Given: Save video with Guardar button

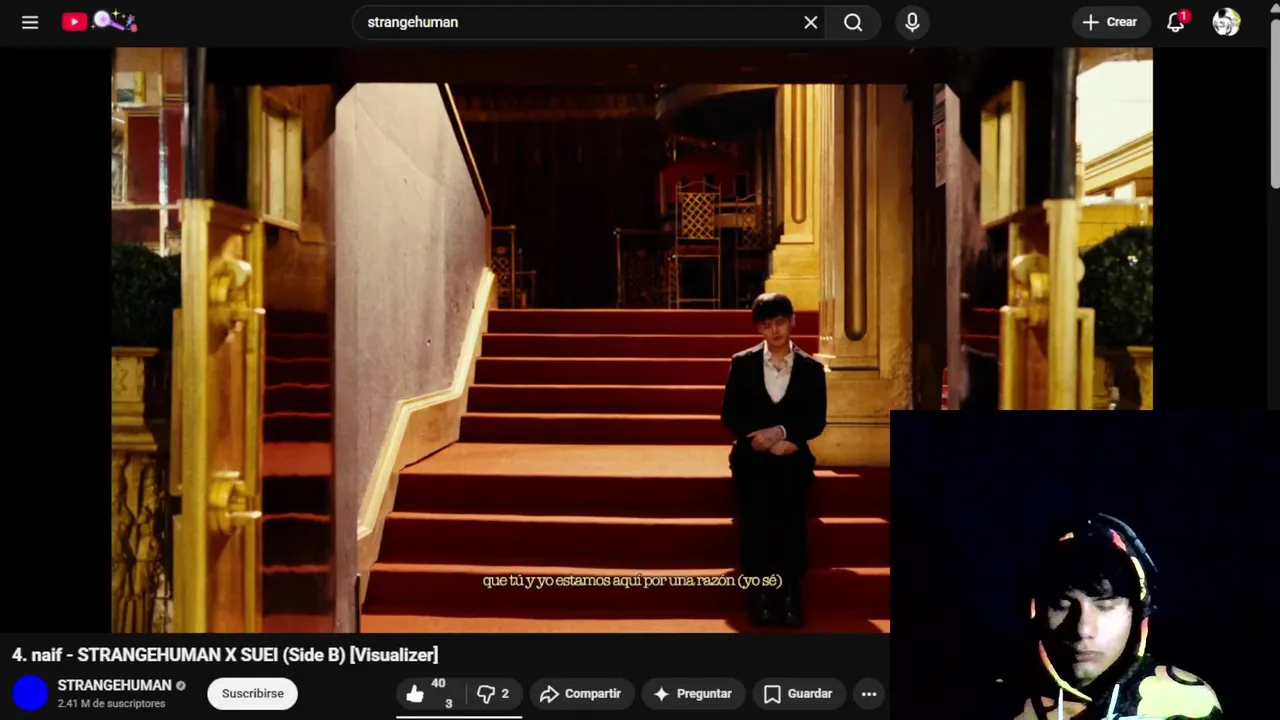Looking at the screenshot, I should tap(798, 693).
